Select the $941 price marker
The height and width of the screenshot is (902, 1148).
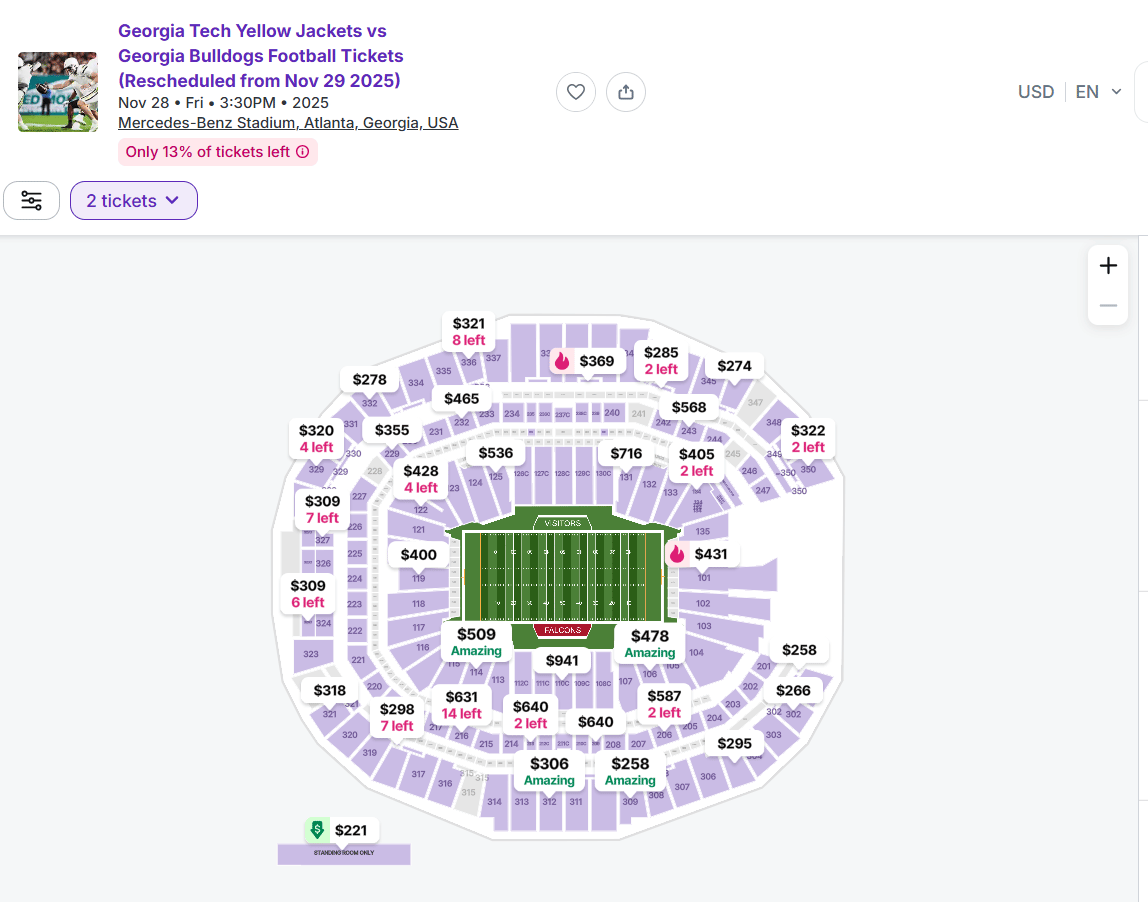pos(562,661)
